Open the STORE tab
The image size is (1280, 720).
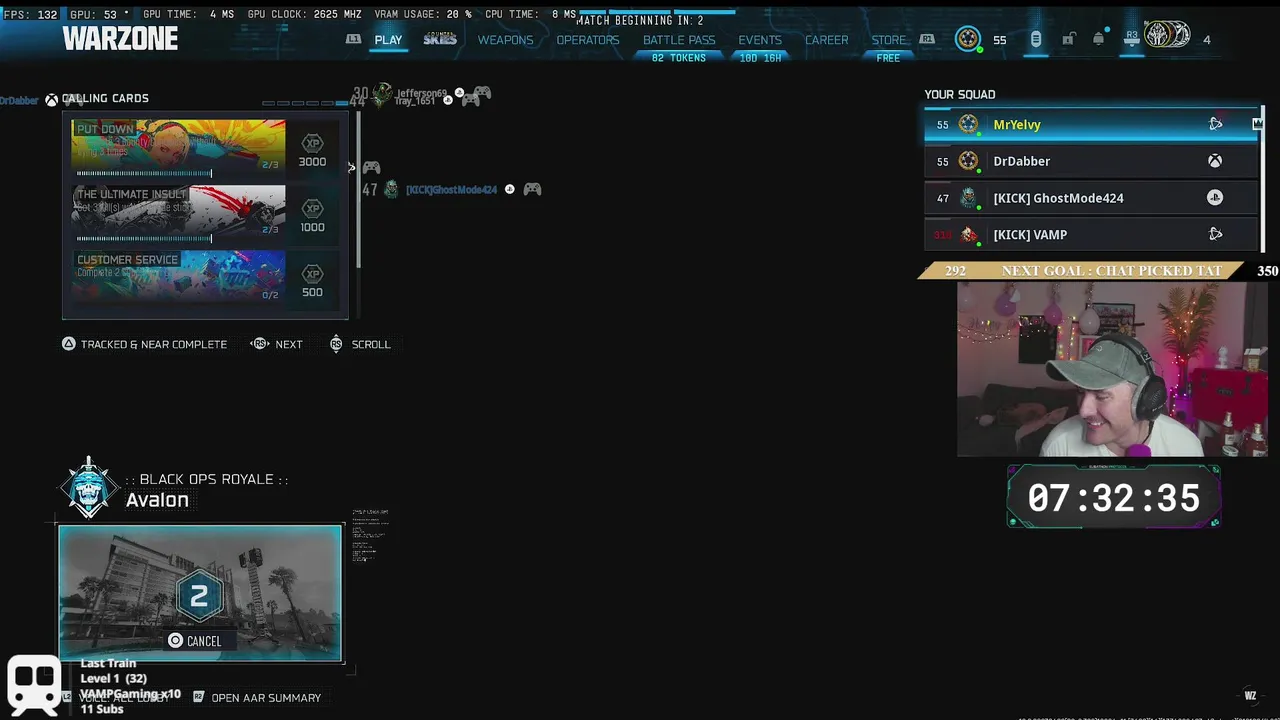[x=888, y=40]
